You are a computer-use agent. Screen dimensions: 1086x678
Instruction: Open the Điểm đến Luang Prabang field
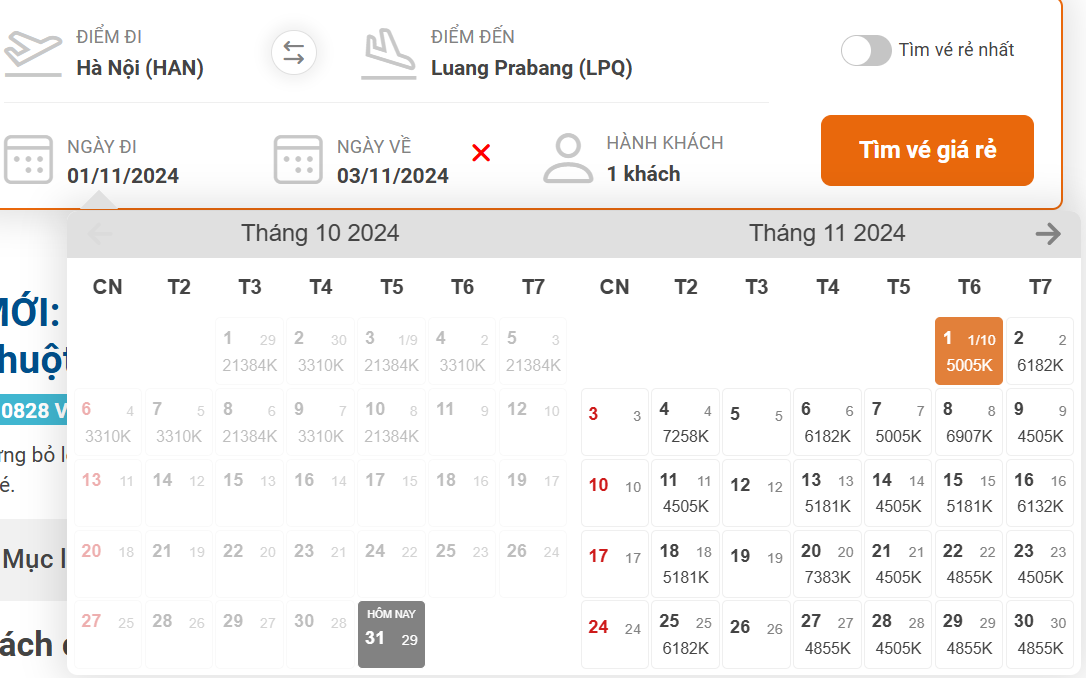coord(531,68)
